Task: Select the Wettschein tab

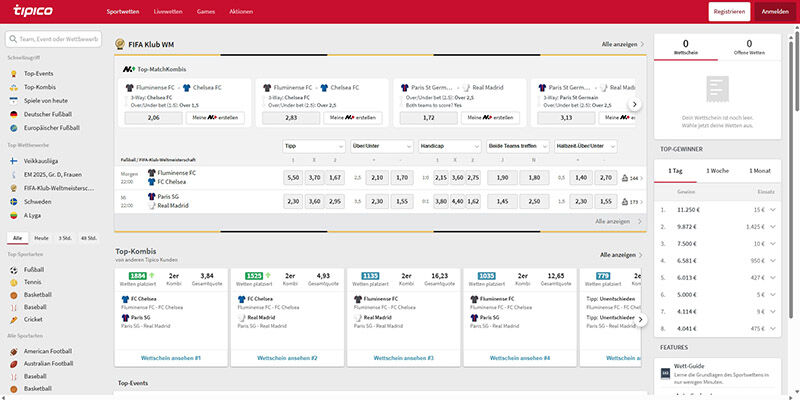Action: 686,47
